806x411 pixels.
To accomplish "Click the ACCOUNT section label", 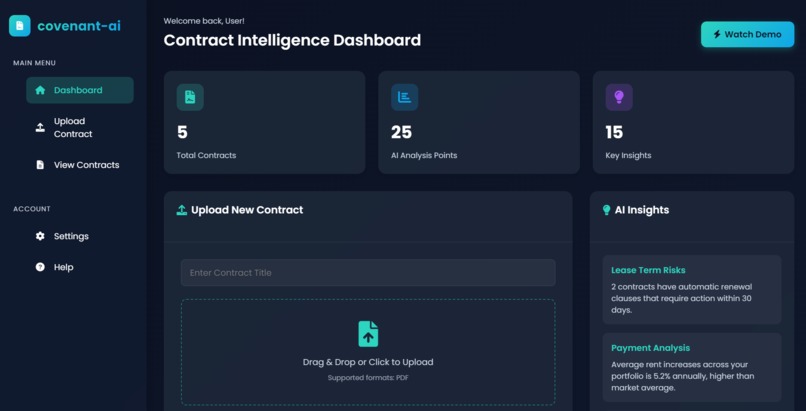I will click(32, 209).
